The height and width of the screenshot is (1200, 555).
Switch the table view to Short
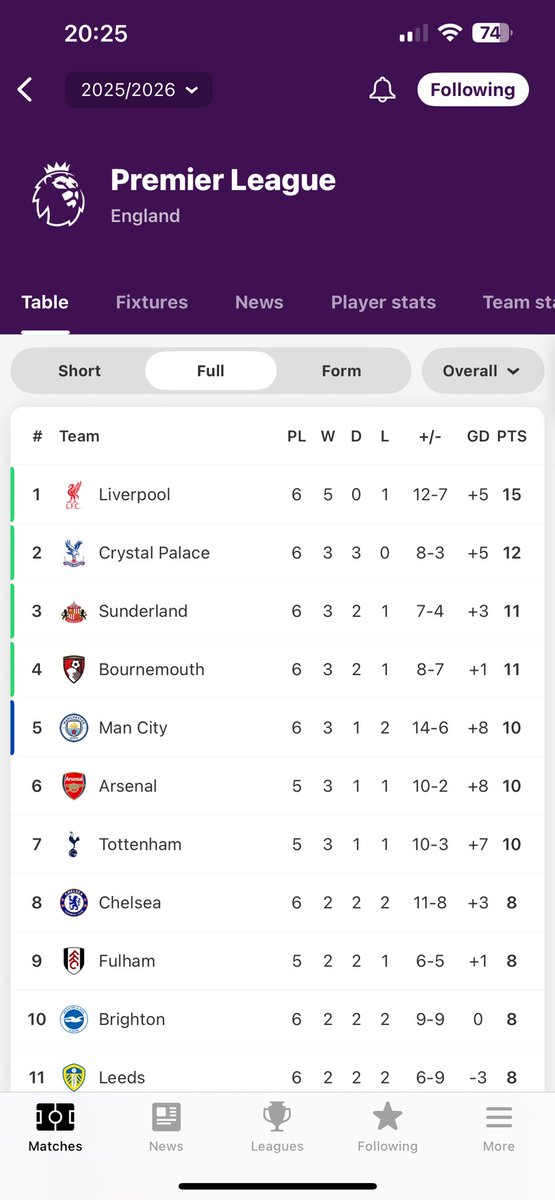point(79,371)
